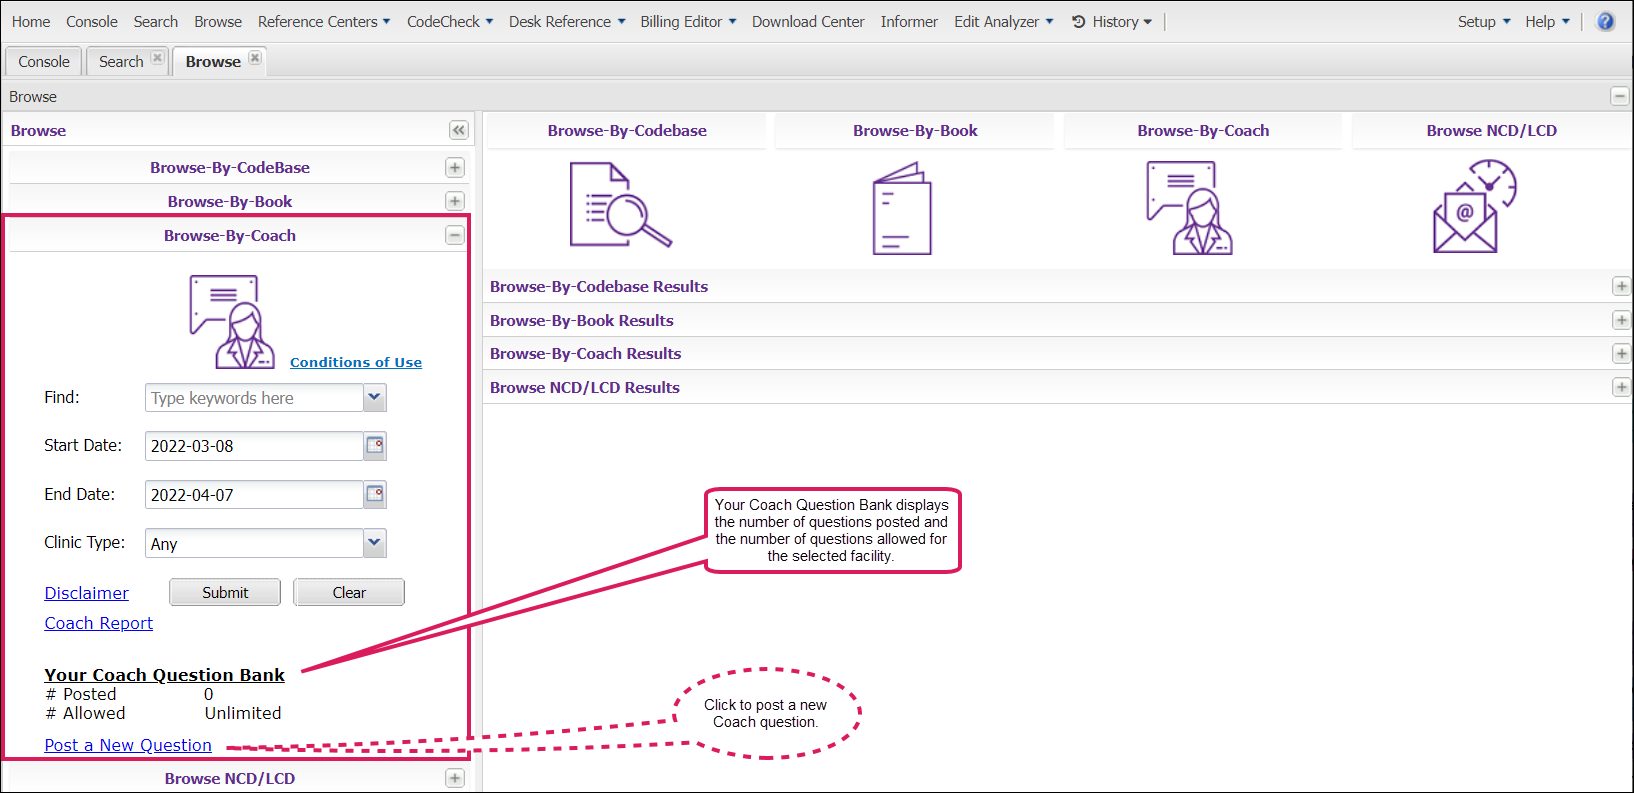The image size is (1634, 793).
Task: Open the End Date calendar picker
Action: coord(375,494)
